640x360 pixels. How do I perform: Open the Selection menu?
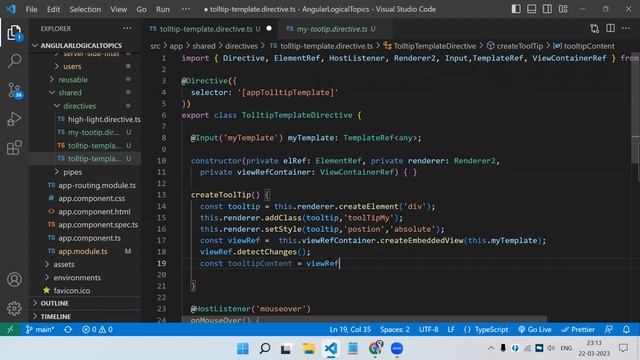point(85,9)
